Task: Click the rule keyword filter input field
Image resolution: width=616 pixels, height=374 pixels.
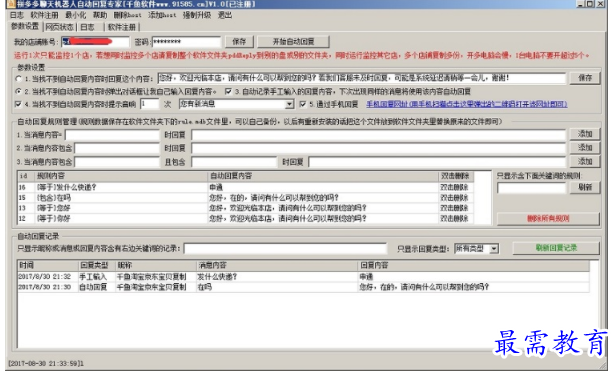Action: pyautogui.click(x=532, y=188)
